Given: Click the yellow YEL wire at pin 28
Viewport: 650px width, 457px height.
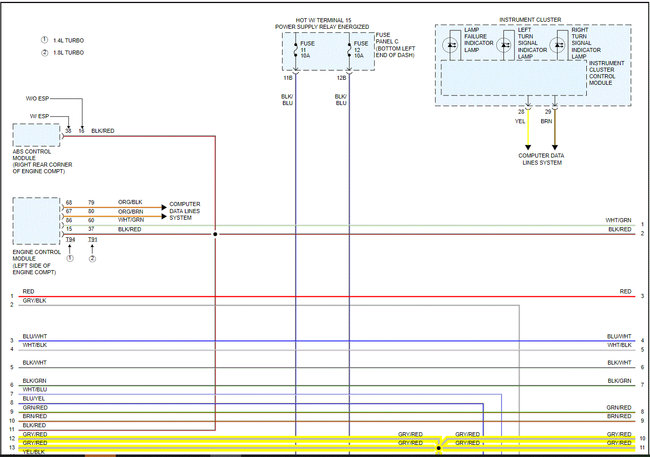Looking at the screenshot, I should 528,130.
